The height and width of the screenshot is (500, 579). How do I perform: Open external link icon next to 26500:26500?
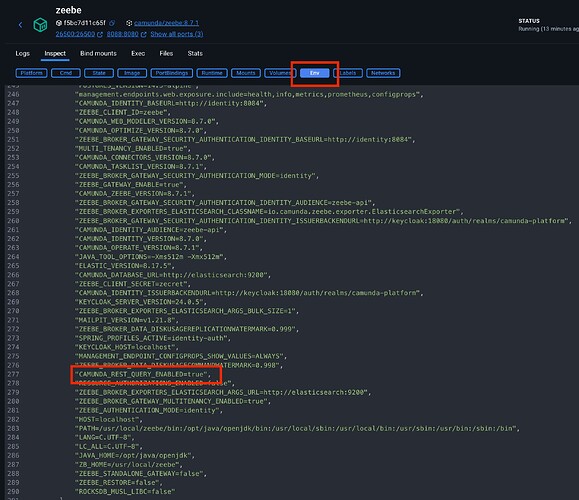(100, 34)
